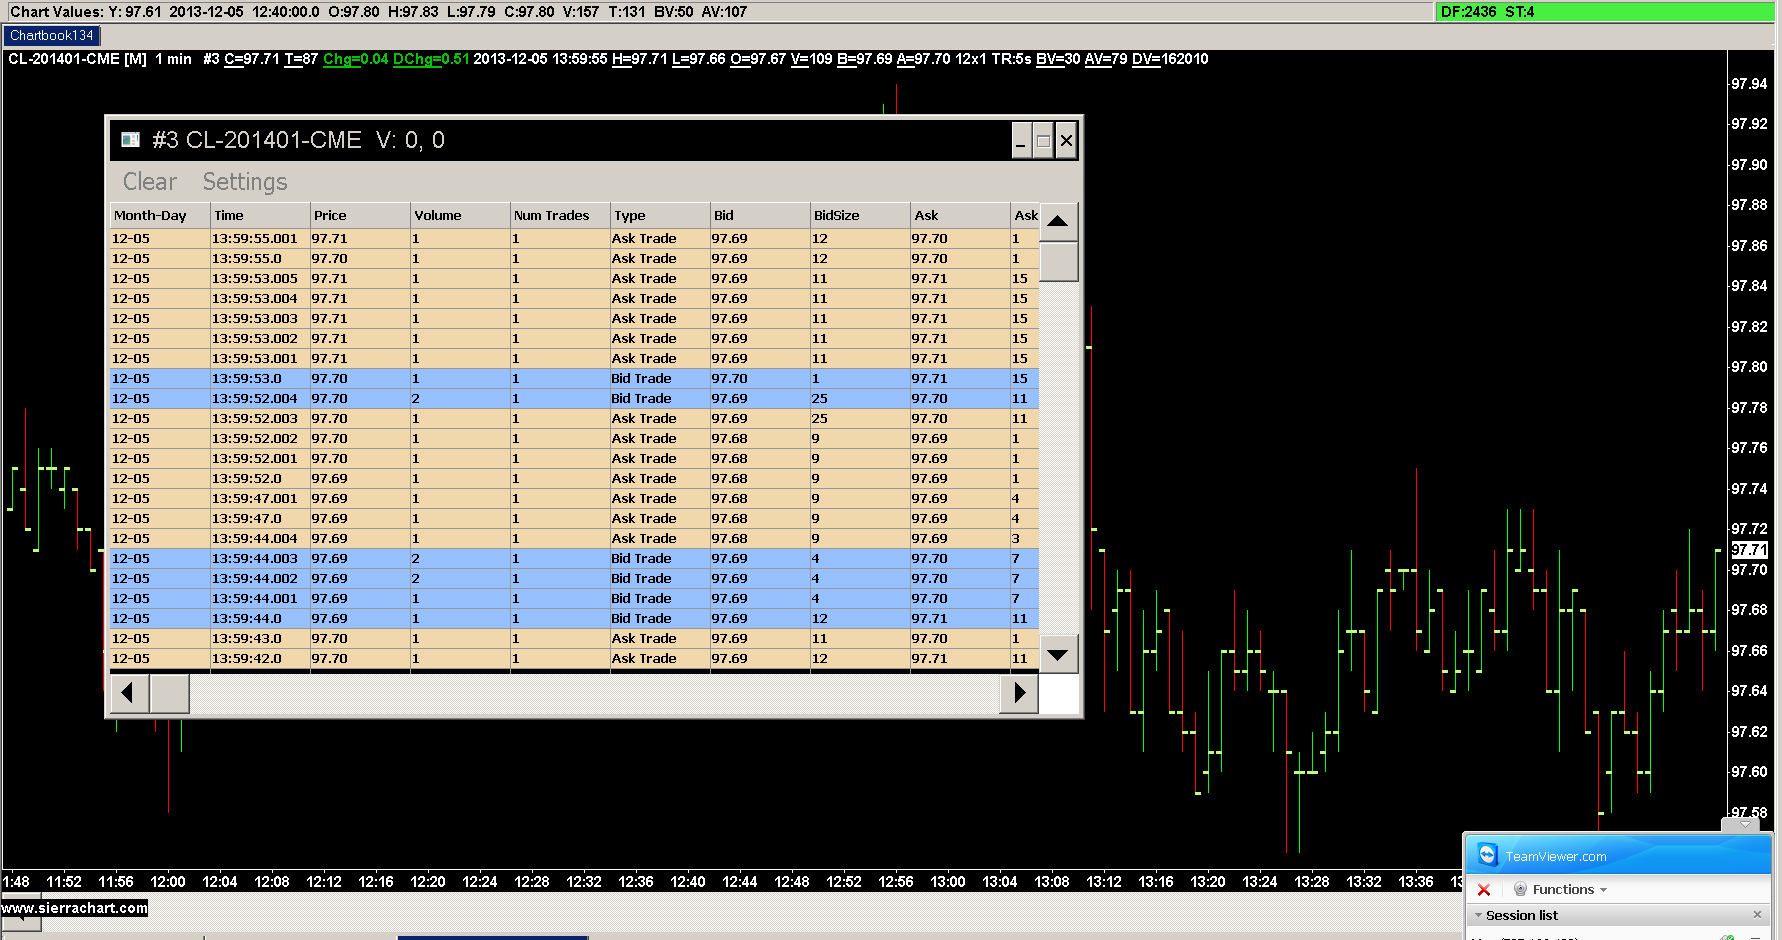1782x940 pixels.
Task: Click the Type column header
Action: [x=660, y=215]
